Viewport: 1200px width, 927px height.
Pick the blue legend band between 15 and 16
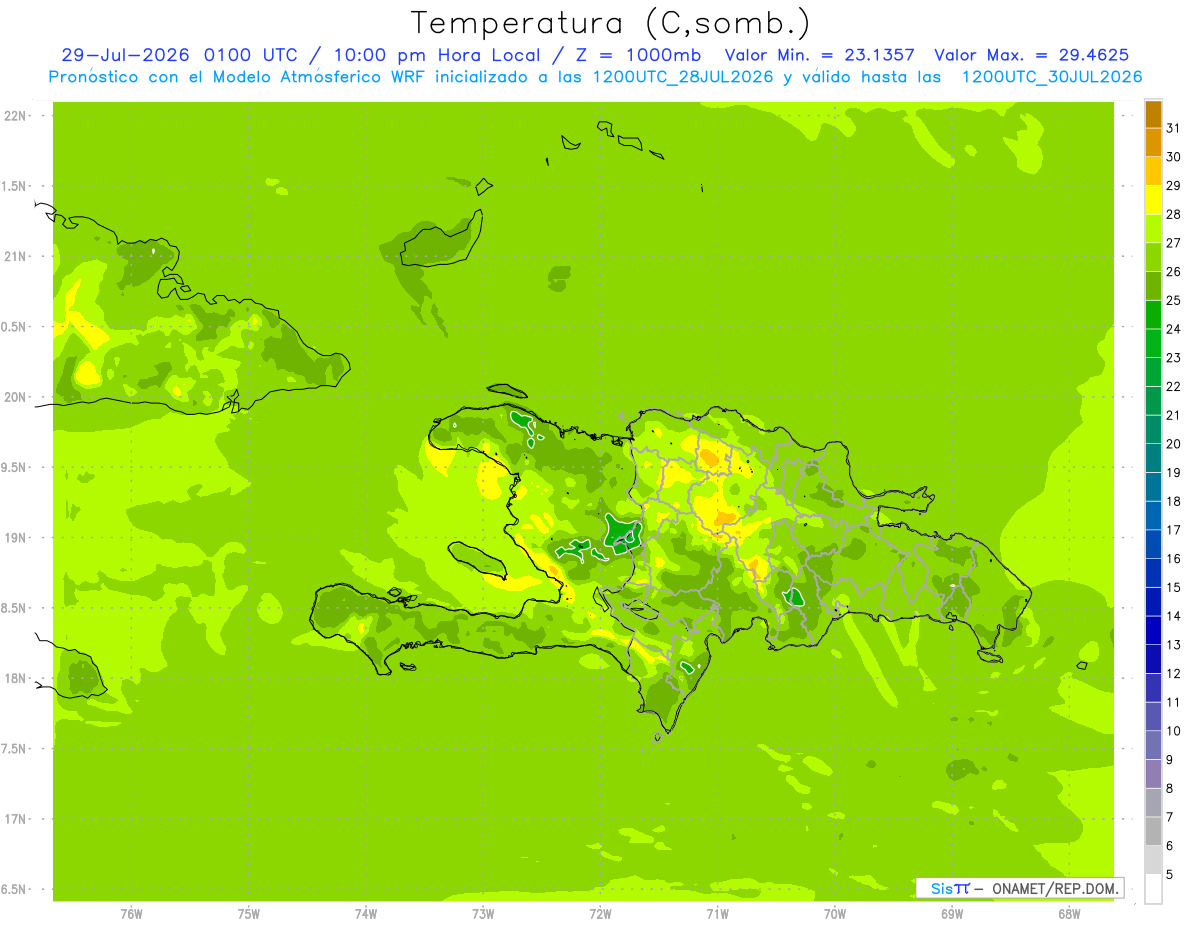[x=1153, y=573]
